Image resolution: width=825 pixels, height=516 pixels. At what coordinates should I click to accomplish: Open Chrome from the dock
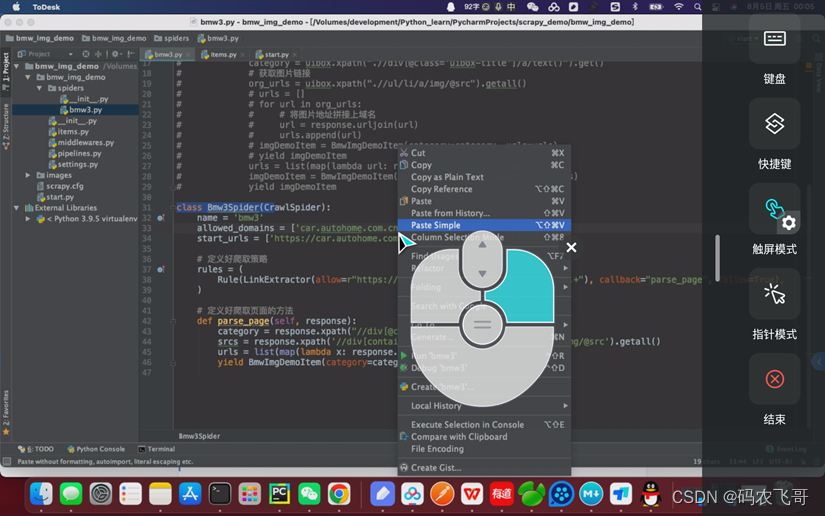(339, 493)
